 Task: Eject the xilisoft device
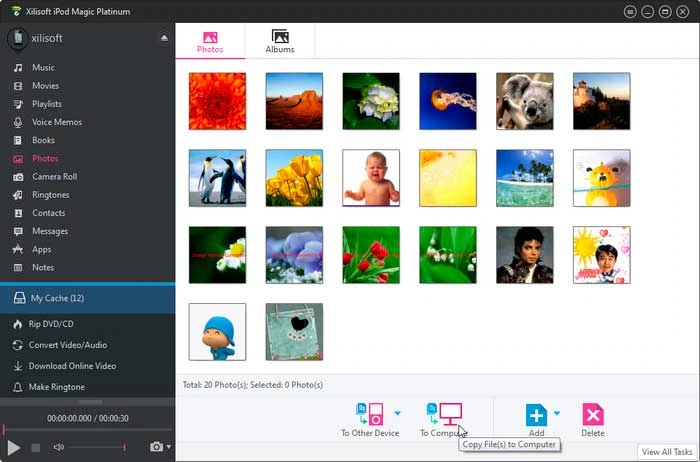[x=164, y=38]
